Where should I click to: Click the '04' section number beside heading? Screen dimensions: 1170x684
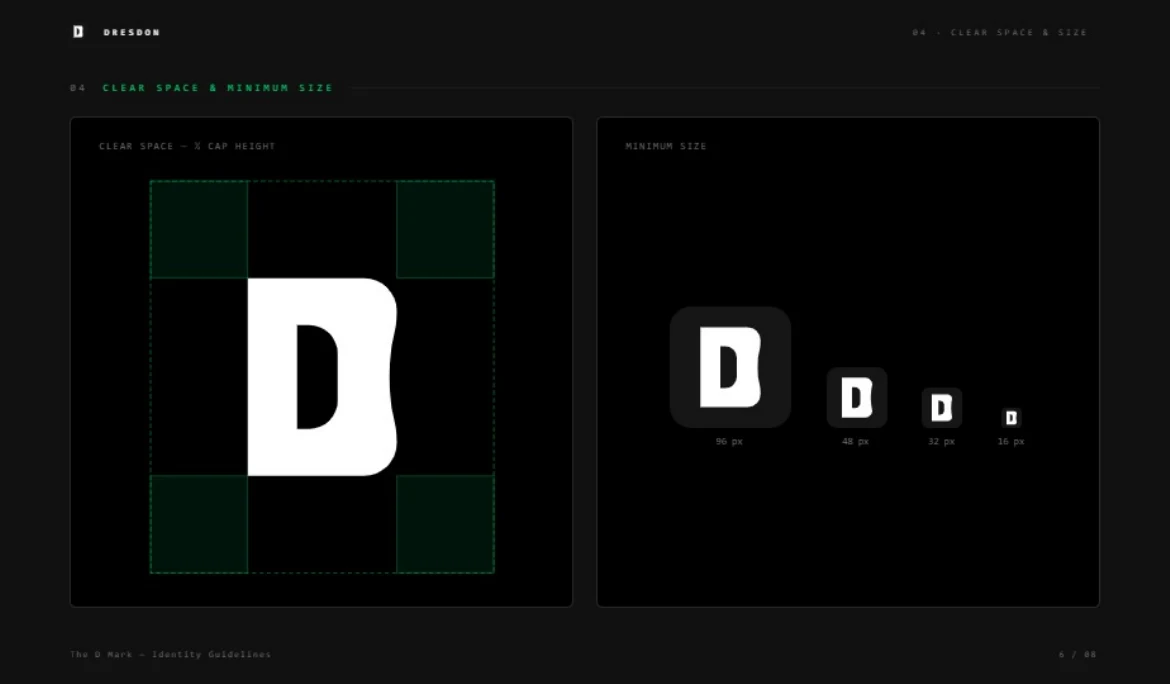point(78,88)
